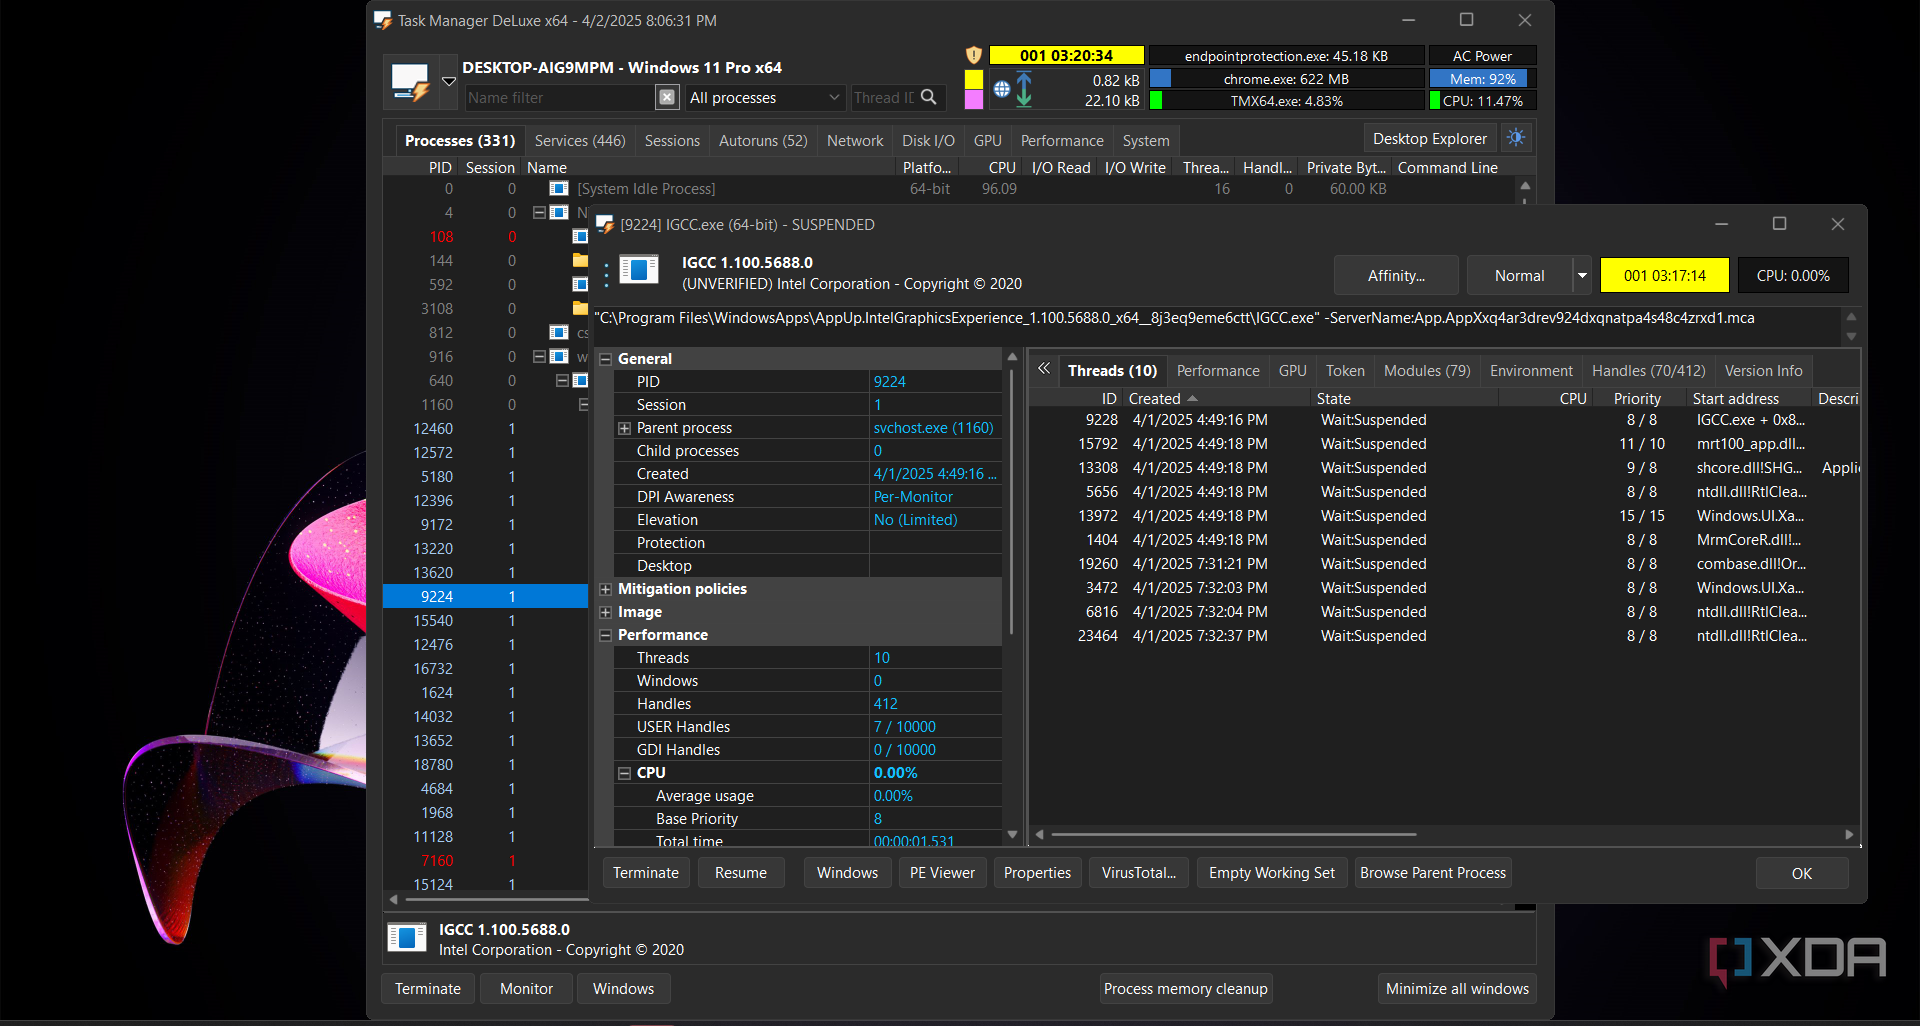The height and width of the screenshot is (1026, 1920).
Task: Click the IGCC application icon in the process dialog
Action: pyautogui.click(x=639, y=270)
